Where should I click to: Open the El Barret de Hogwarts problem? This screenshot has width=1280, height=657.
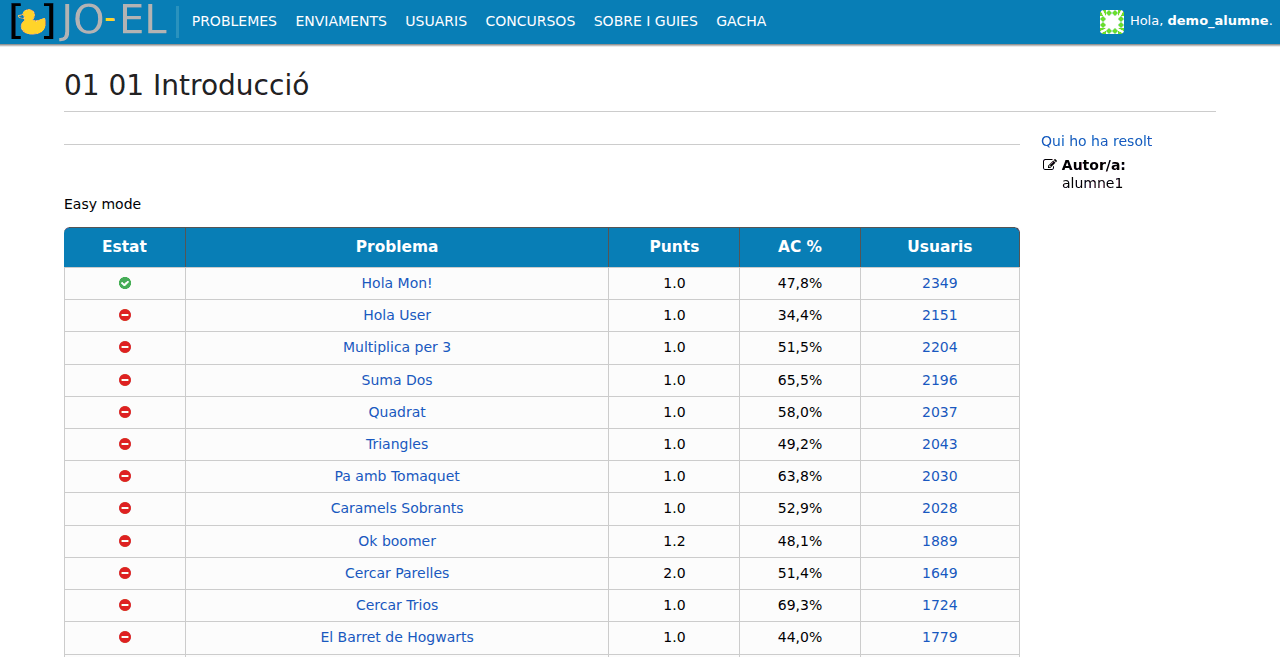[397, 637]
